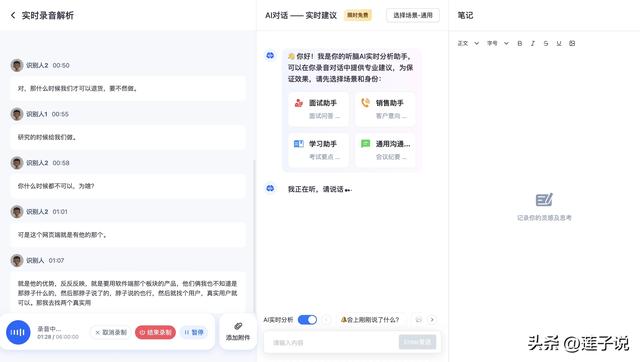This screenshot has width=640, height=362.
Task: Click the recording elapsed time counter
Action: [58, 337]
